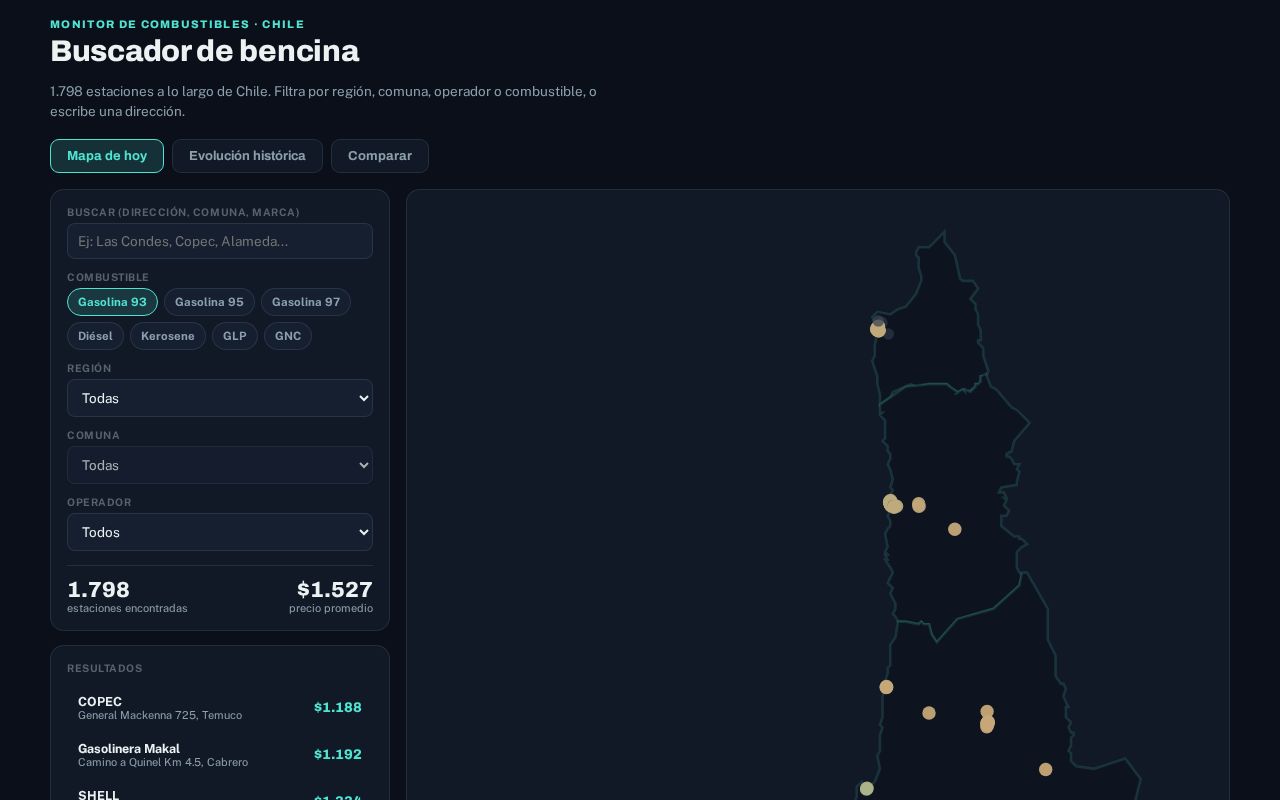The width and height of the screenshot is (1280, 800).
Task: Click the $1.527 precio promedio value
Action: click(335, 590)
